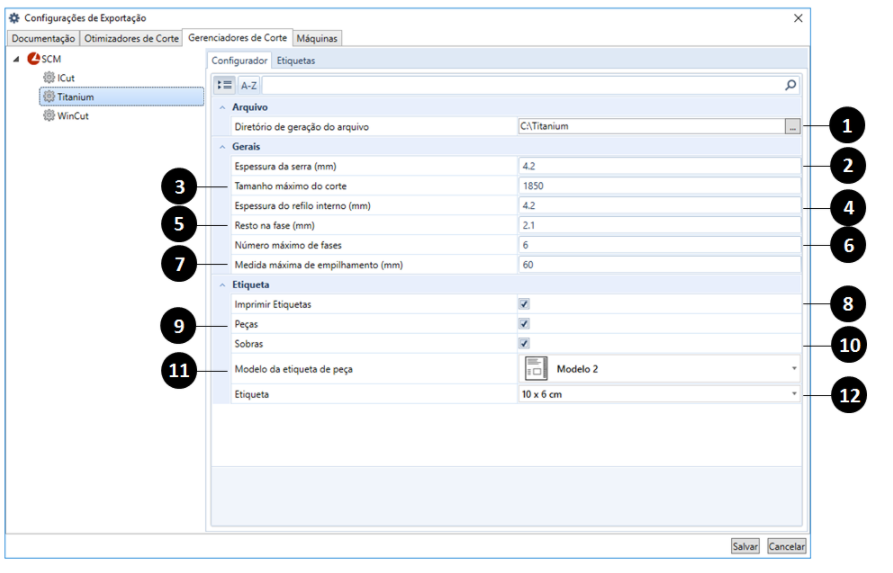Switch to A-Z alphabetical sort
The width and height of the screenshot is (893, 573).
(x=248, y=85)
